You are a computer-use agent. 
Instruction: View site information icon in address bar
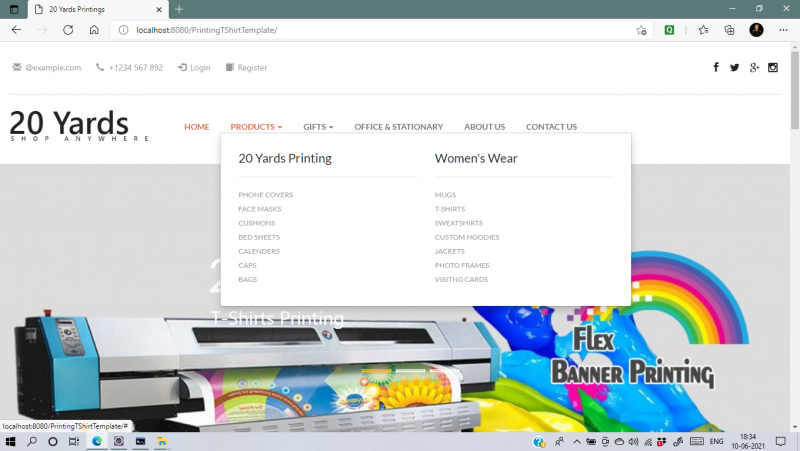point(123,30)
